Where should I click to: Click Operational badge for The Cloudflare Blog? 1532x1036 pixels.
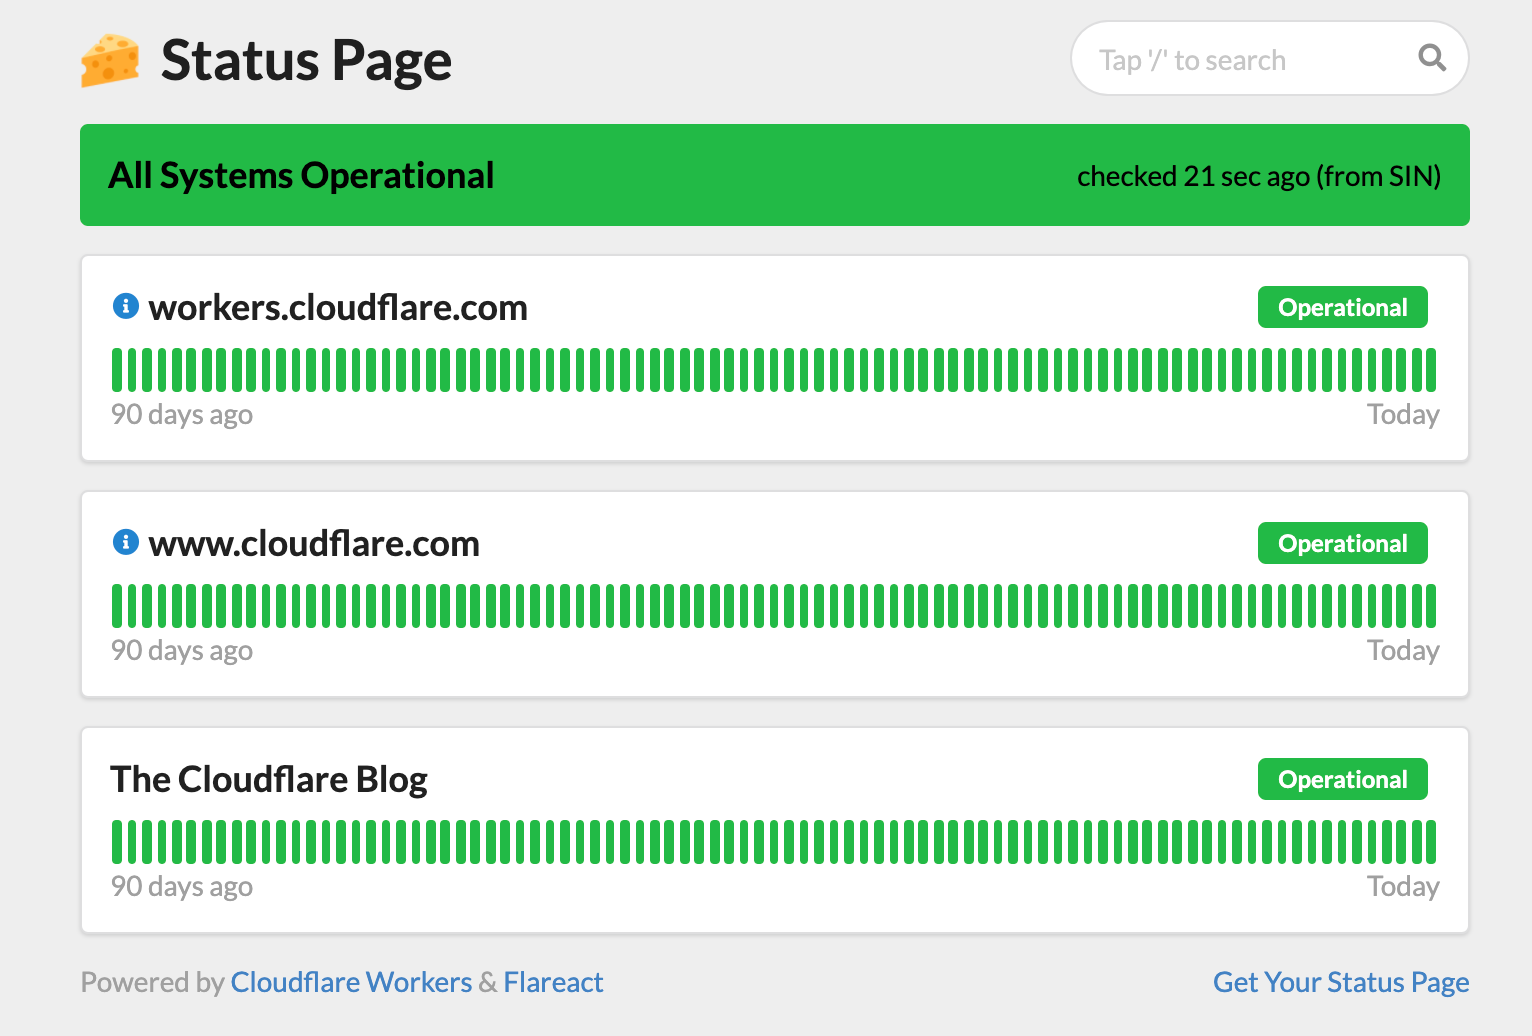coord(1342,779)
